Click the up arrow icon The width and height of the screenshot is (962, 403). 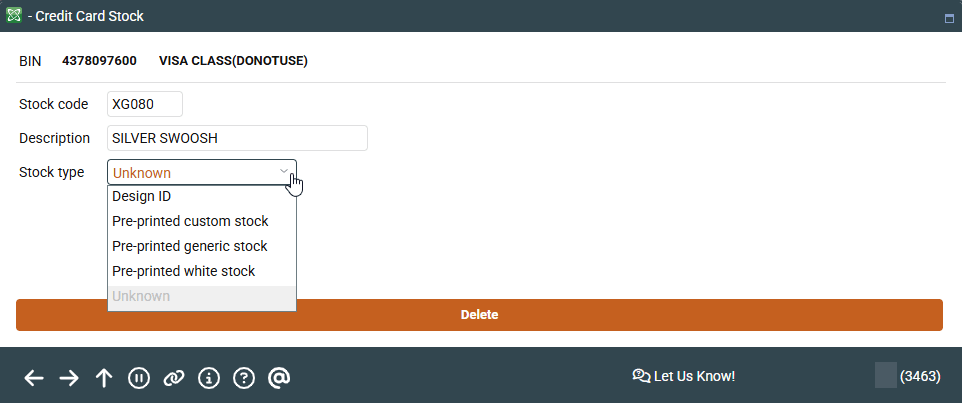pyautogui.click(x=104, y=377)
